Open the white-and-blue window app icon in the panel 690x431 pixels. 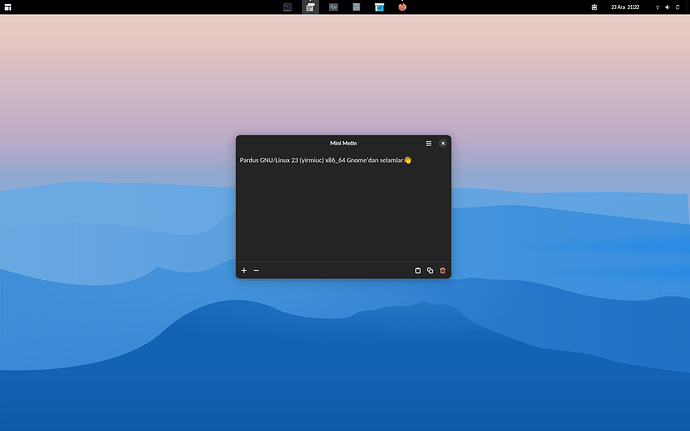tap(379, 7)
